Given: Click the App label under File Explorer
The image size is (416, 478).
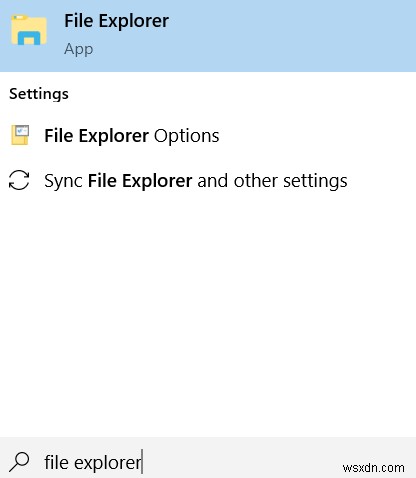Looking at the screenshot, I should 79,50.
